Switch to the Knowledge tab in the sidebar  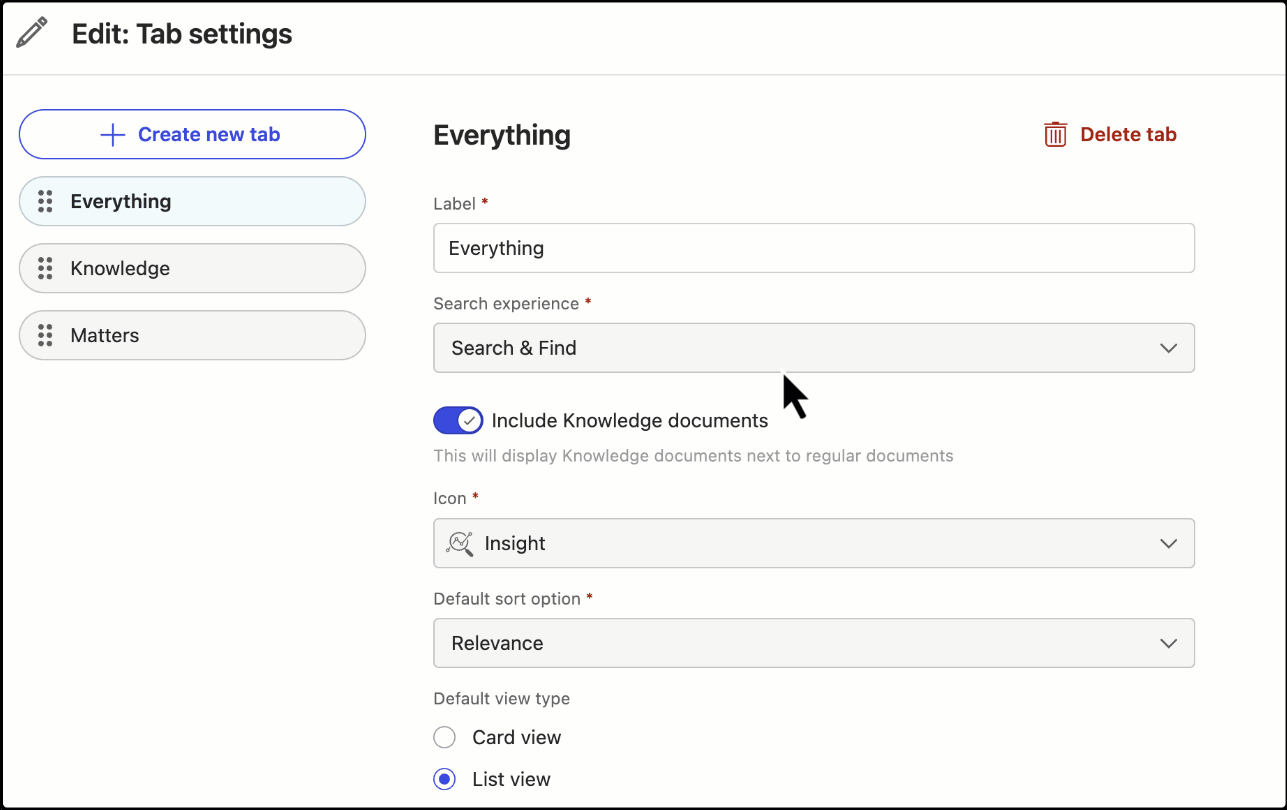pyautogui.click(x=192, y=268)
